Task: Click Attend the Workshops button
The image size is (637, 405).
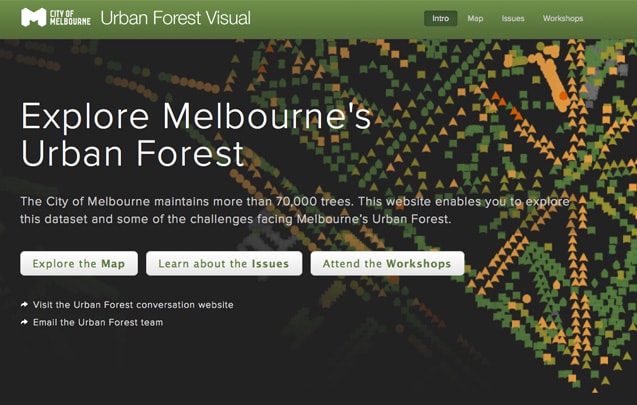Action: click(x=387, y=263)
